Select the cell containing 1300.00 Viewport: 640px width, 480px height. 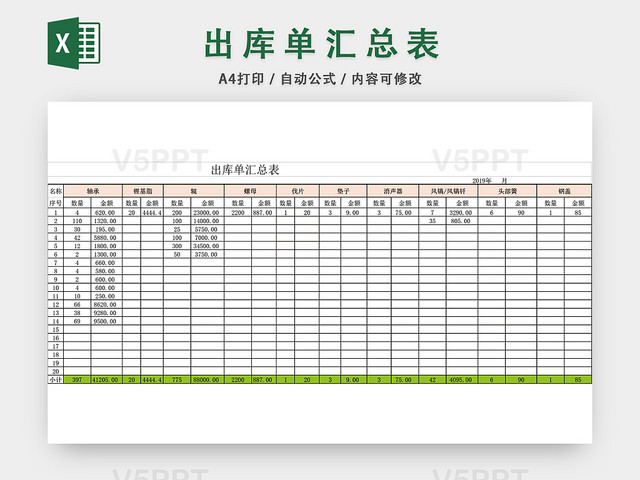tap(107, 254)
